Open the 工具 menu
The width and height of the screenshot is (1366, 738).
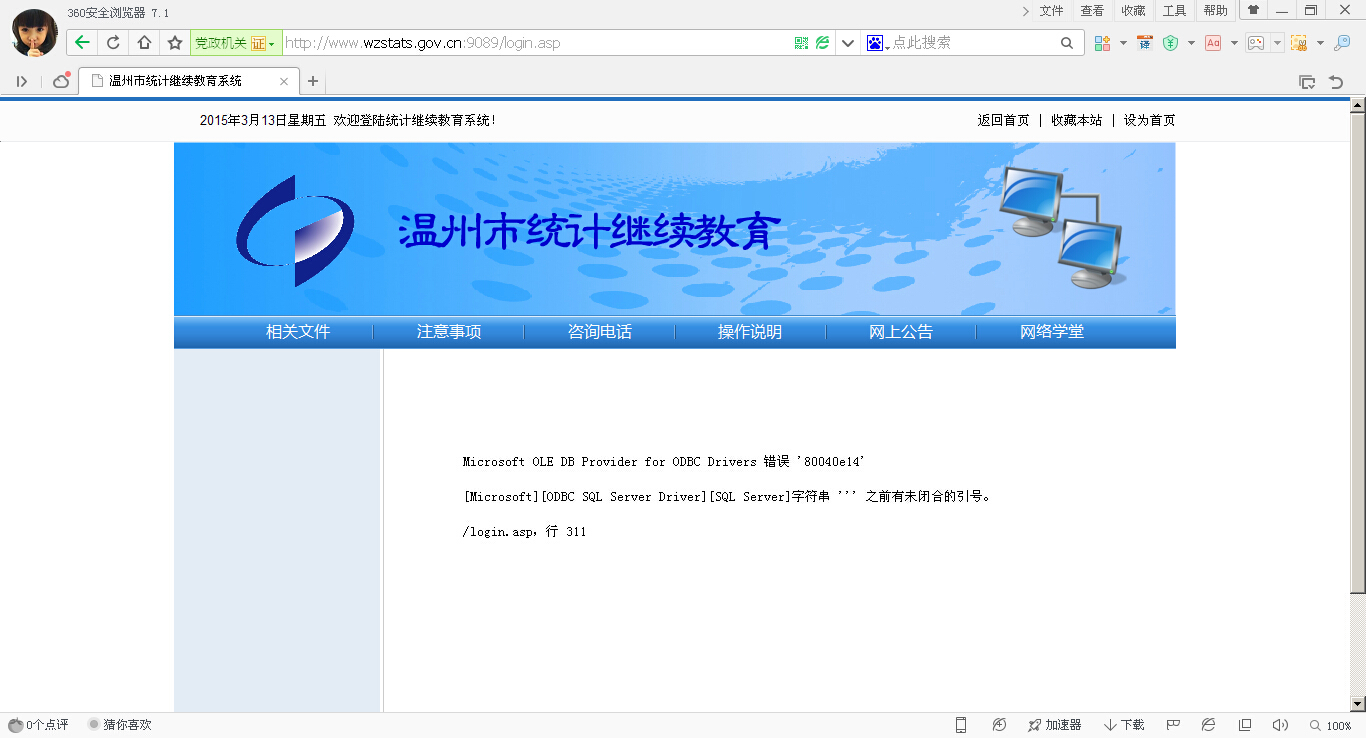click(1174, 11)
